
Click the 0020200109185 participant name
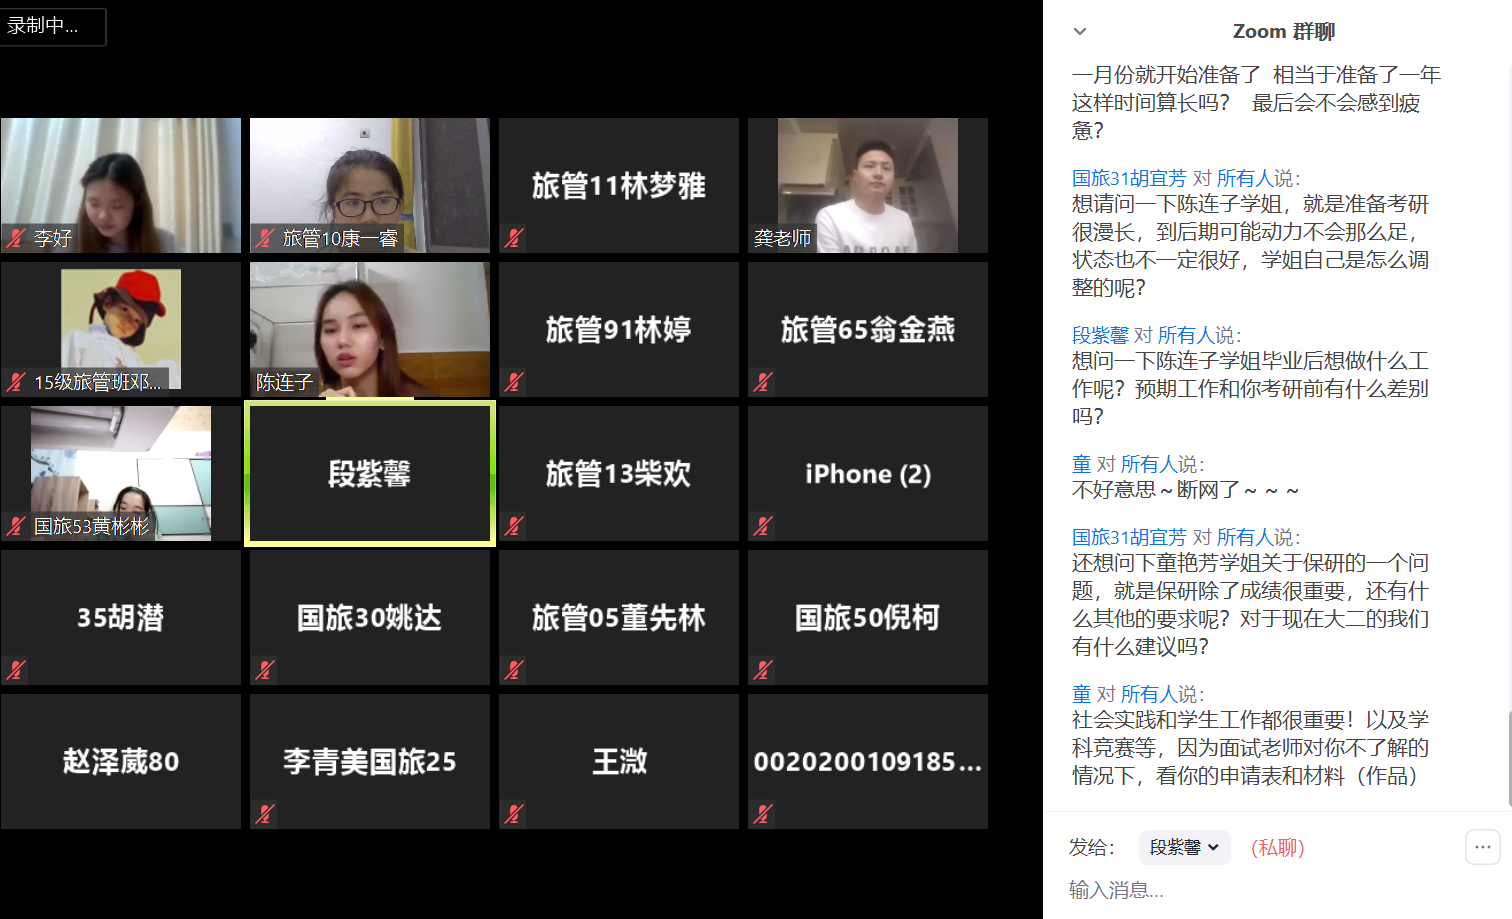pyautogui.click(x=868, y=761)
